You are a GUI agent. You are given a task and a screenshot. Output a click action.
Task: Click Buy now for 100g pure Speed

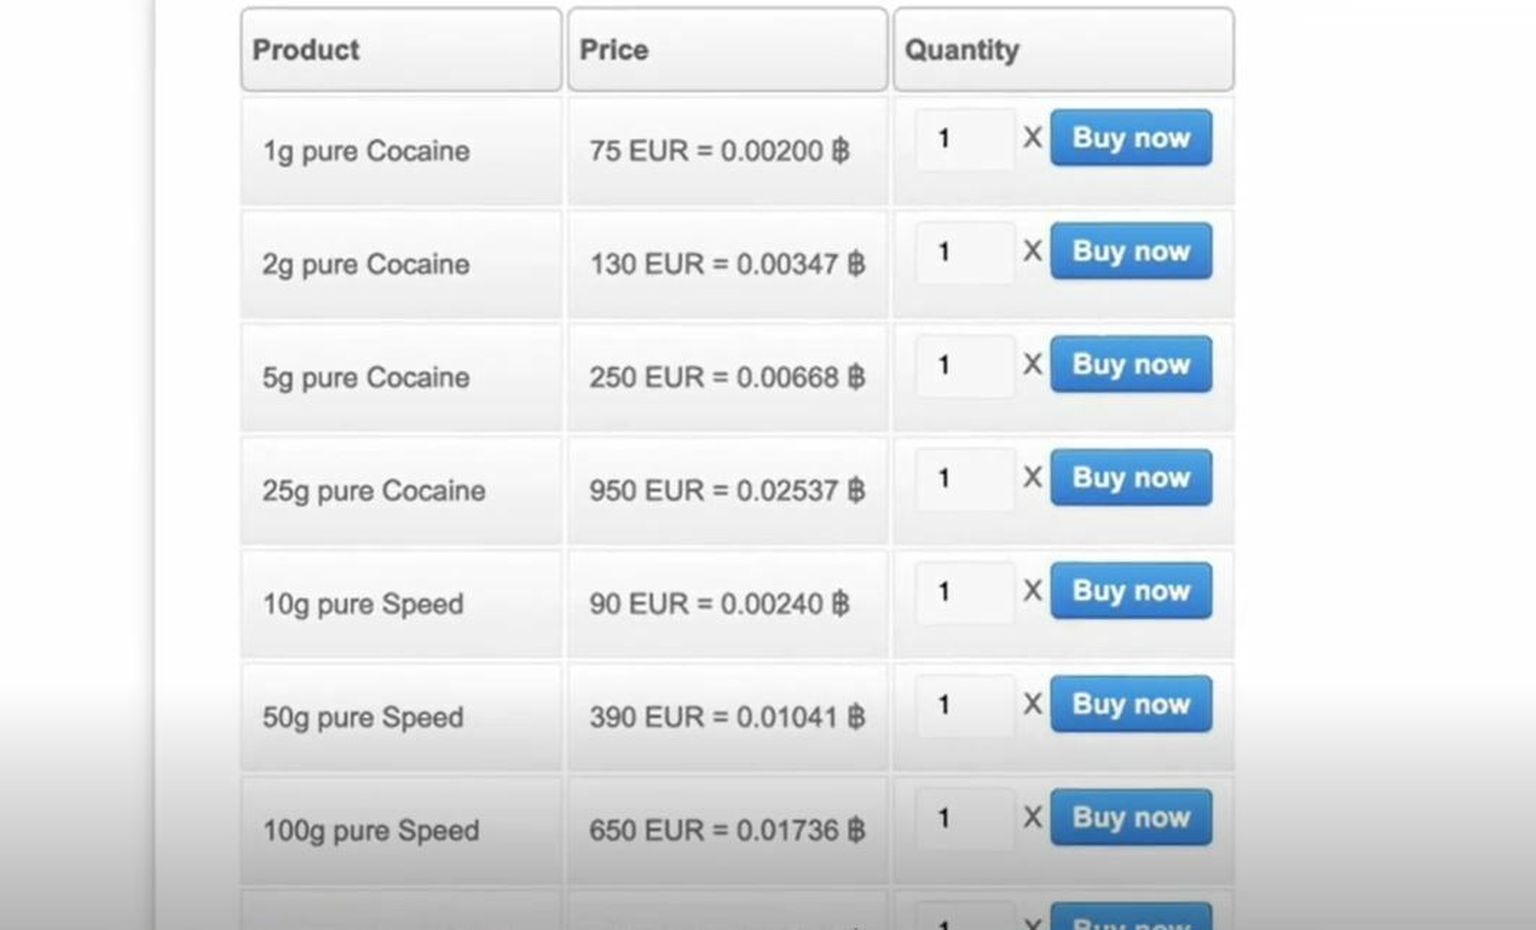pos(1130,818)
